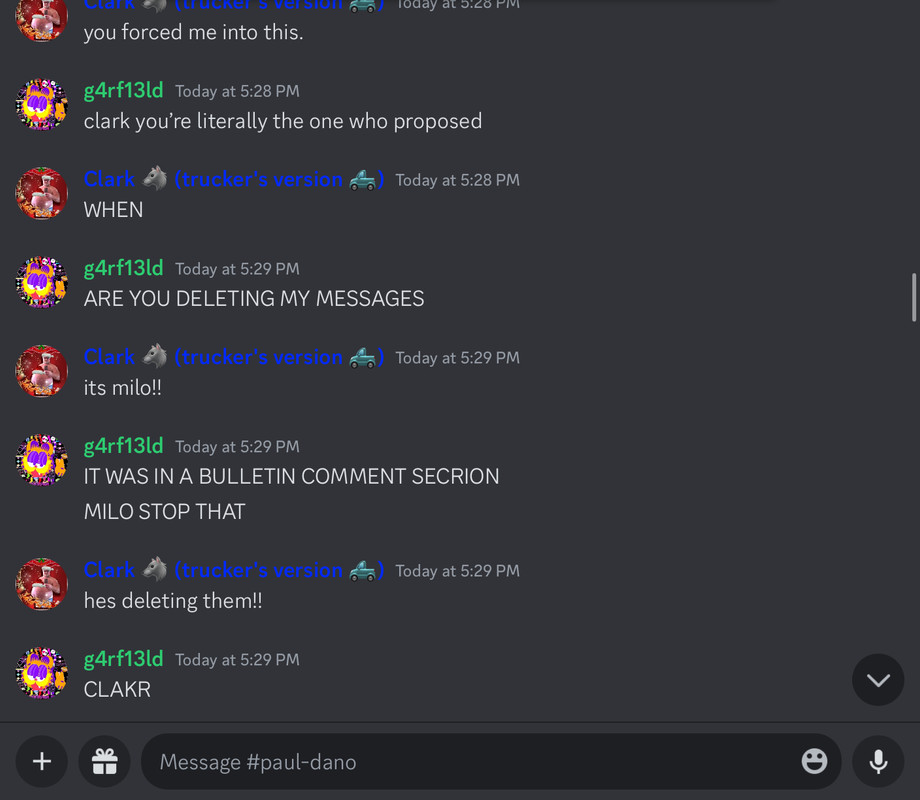920x800 pixels.
Task: Click Clark's avatar beside 'its milo!!' message
Action: click(x=42, y=371)
